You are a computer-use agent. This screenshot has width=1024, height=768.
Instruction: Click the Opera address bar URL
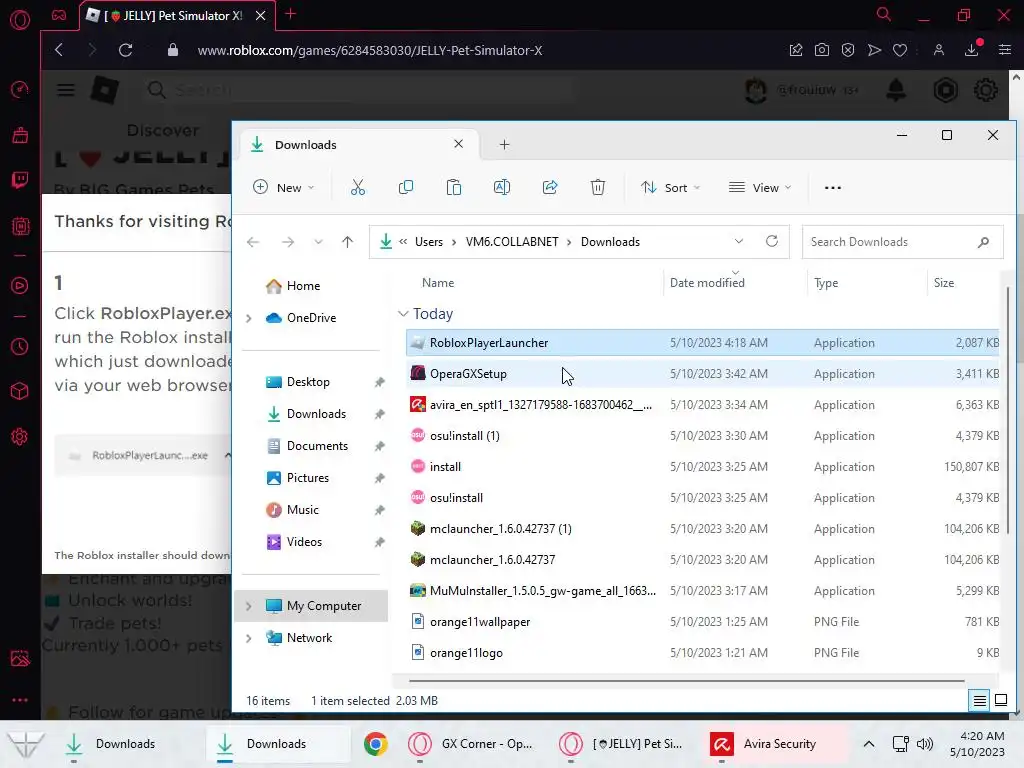tap(370, 50)
